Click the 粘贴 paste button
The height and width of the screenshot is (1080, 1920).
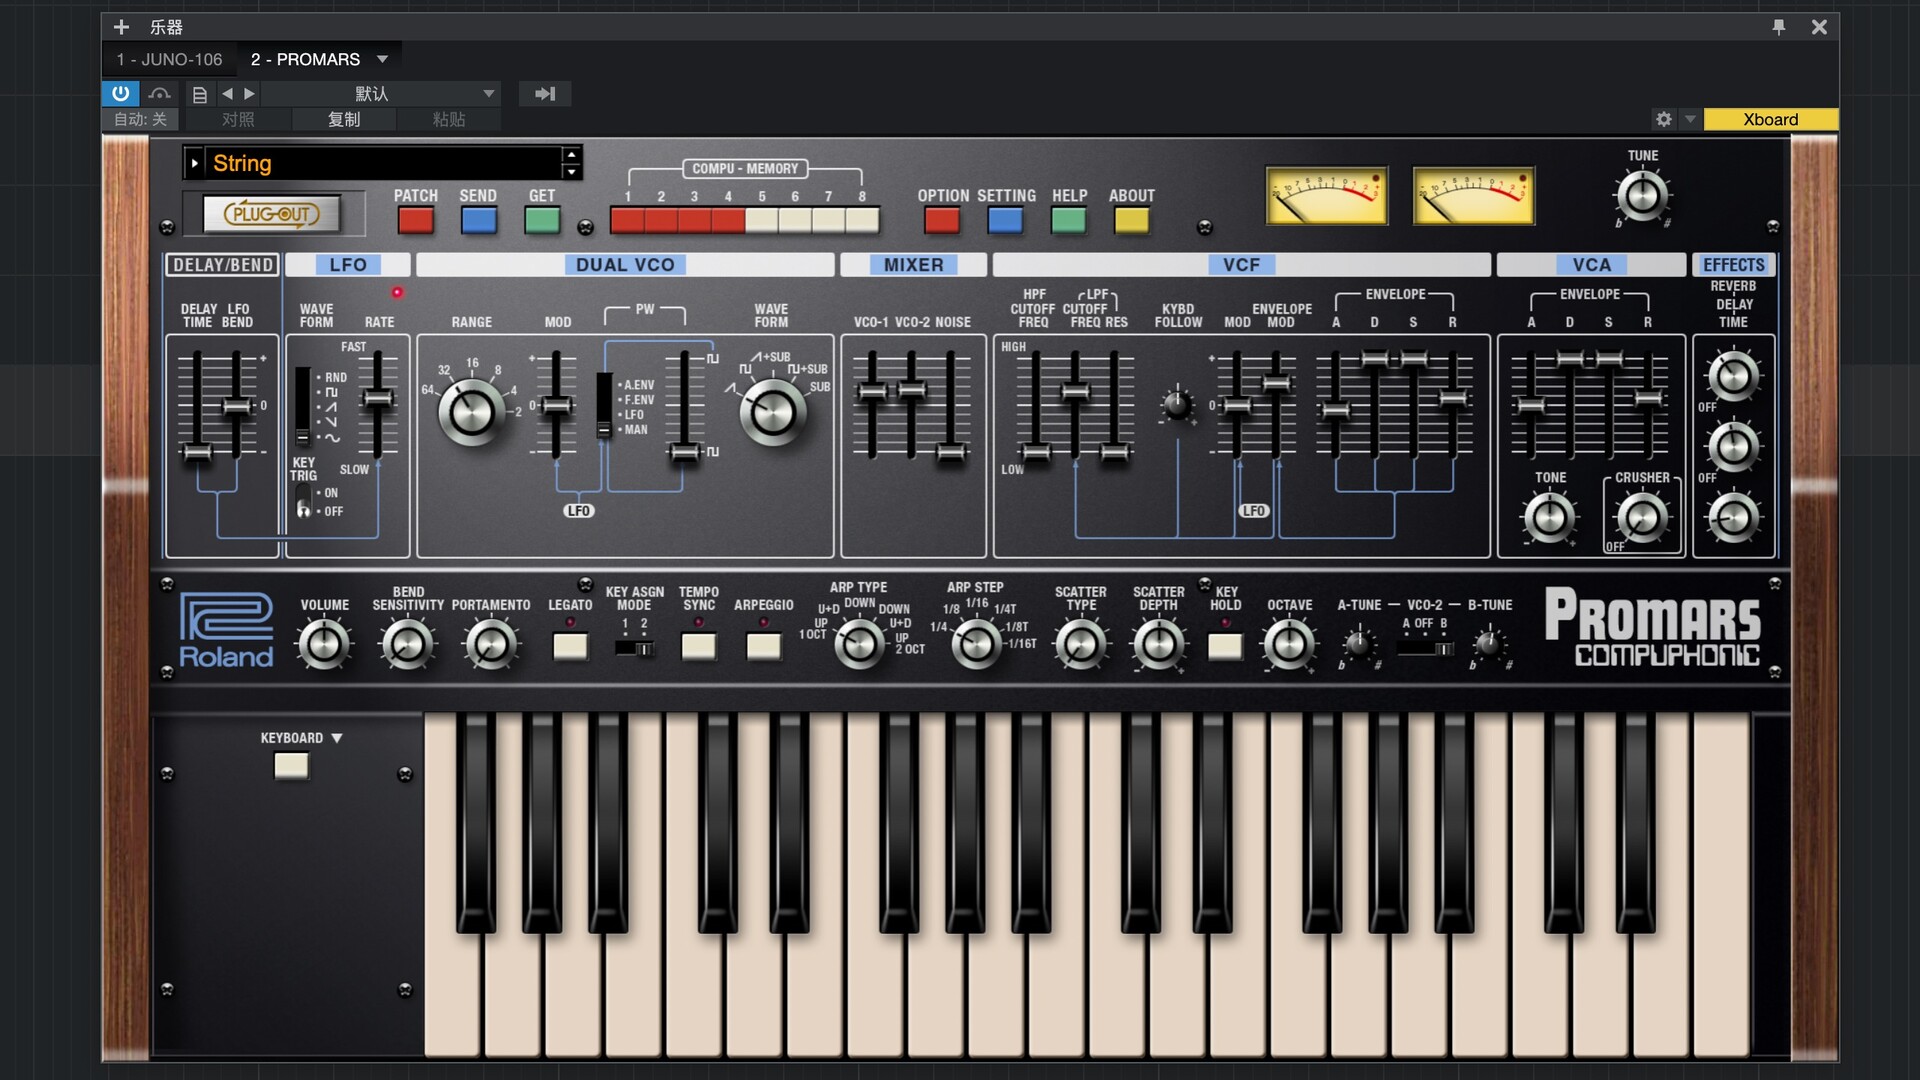point(449,119)
